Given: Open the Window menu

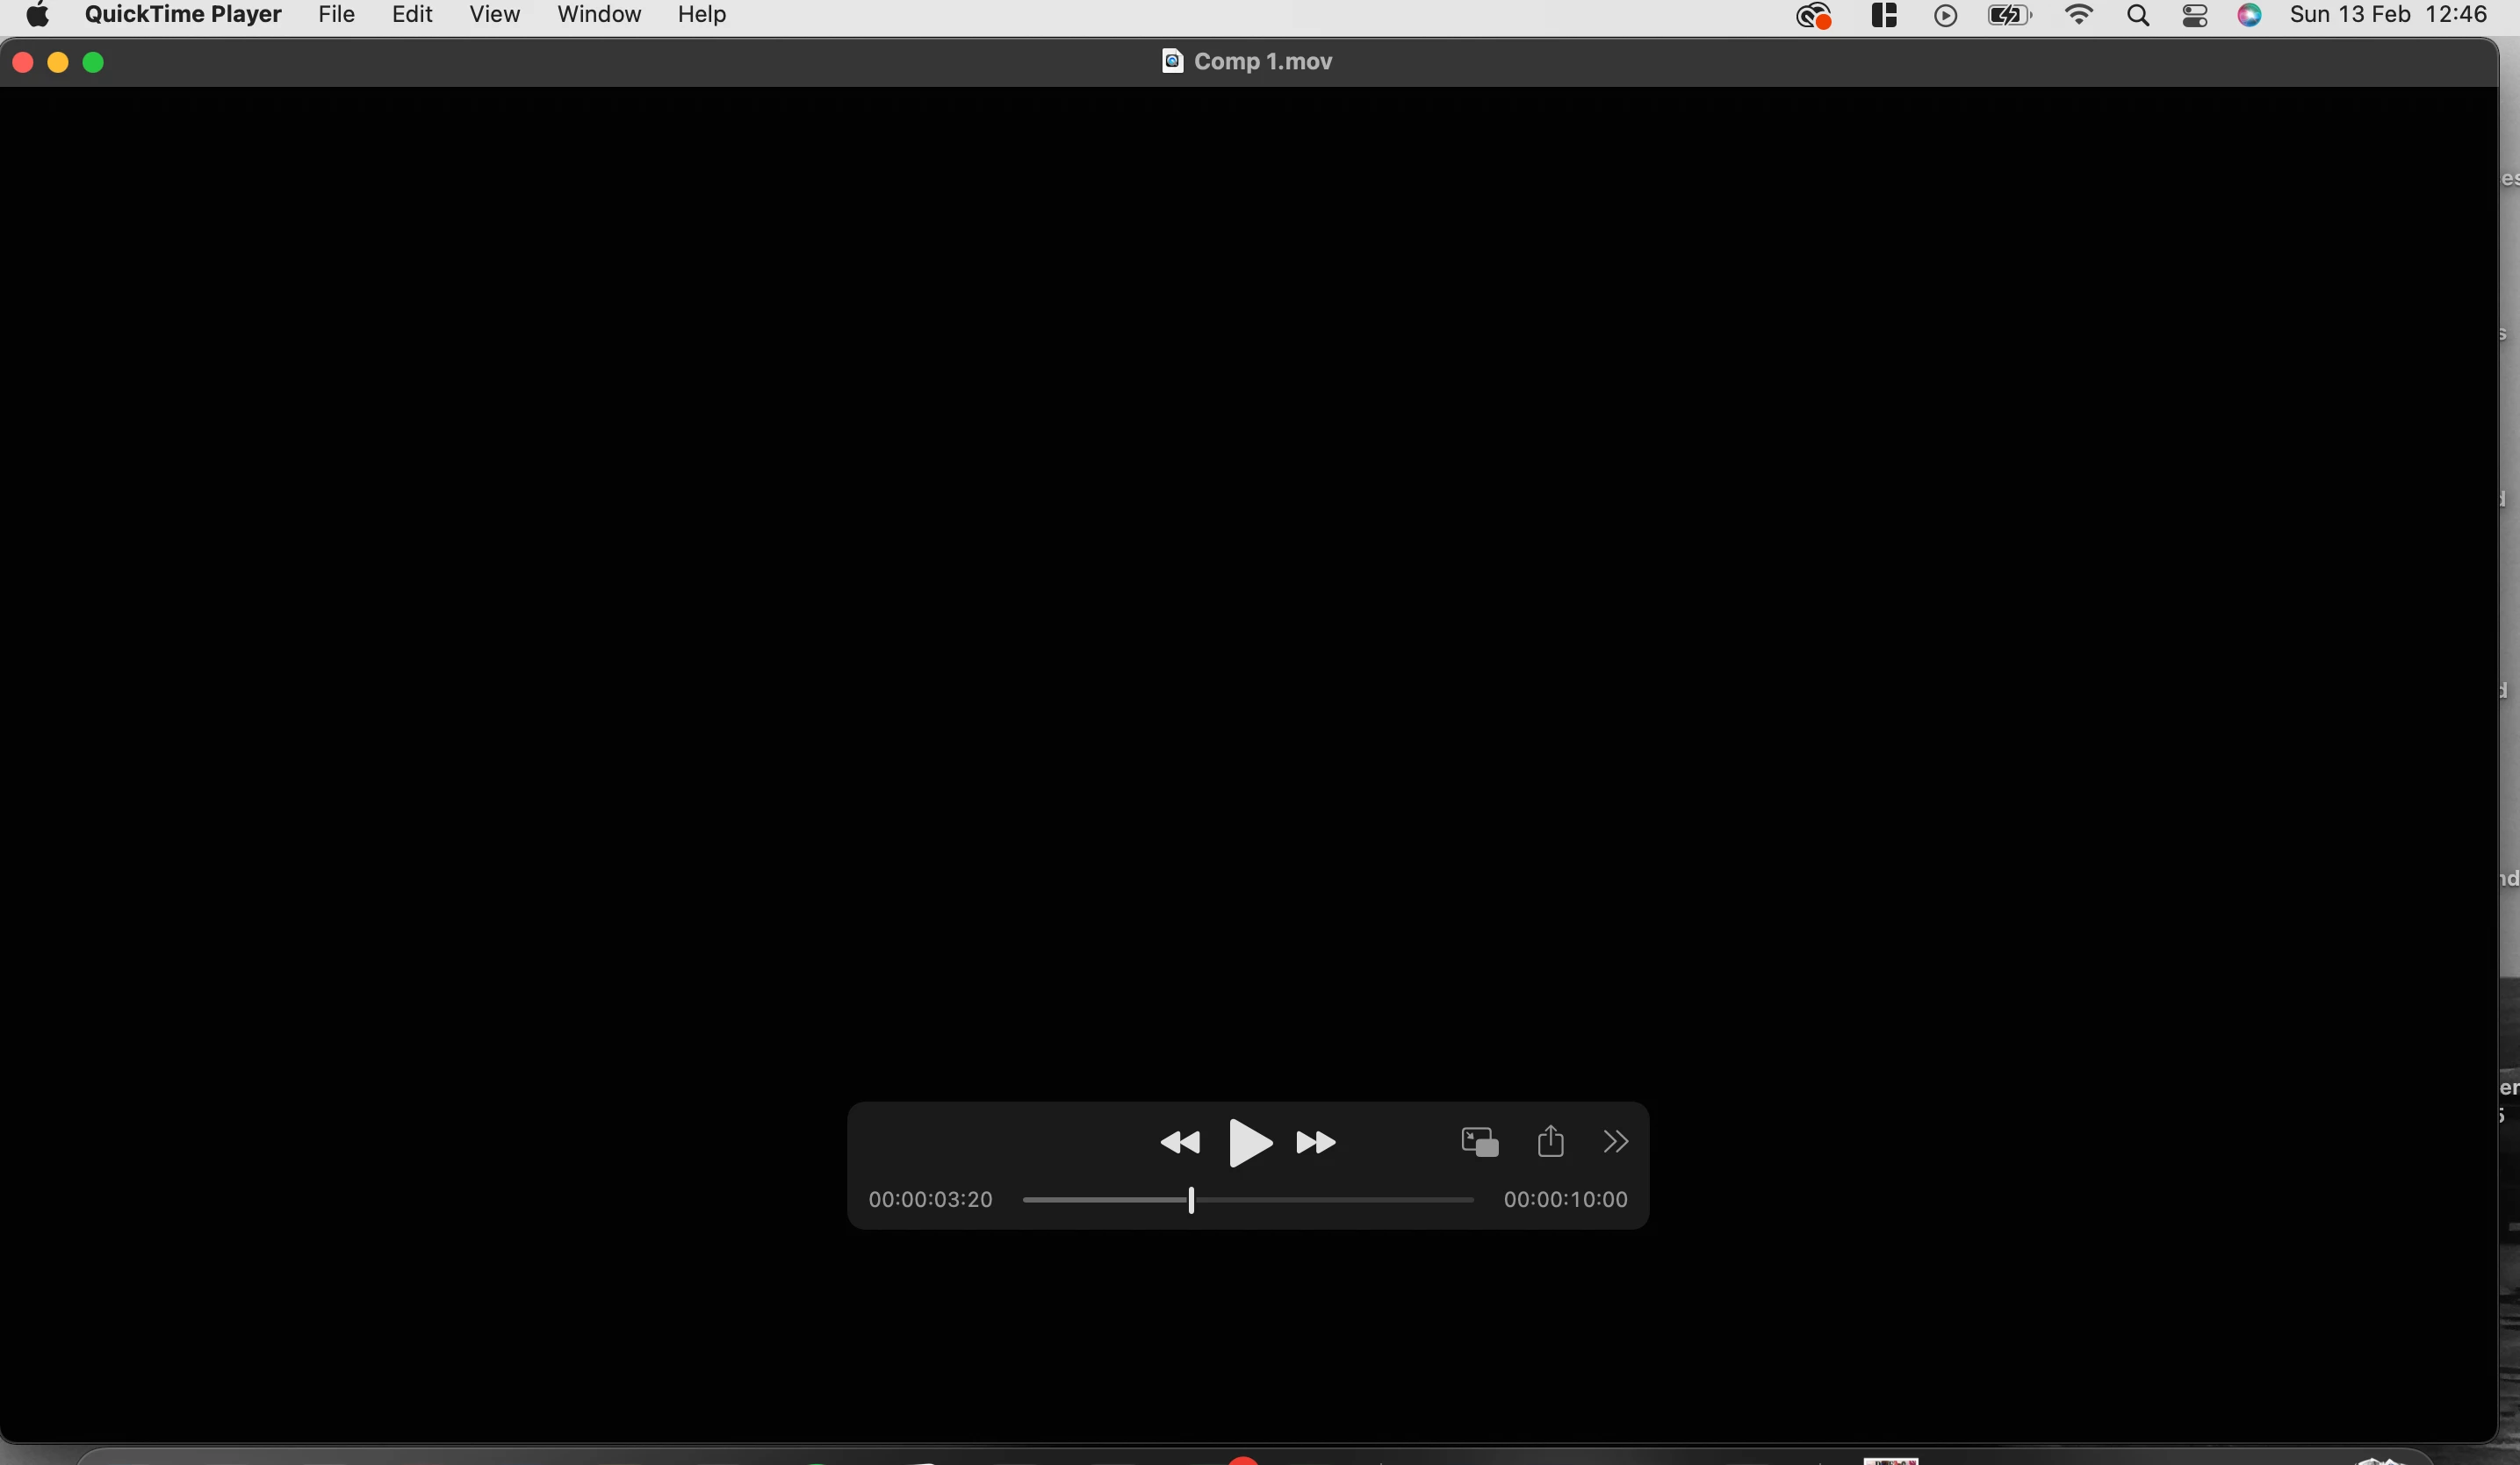Looking at the screenshot, I should pyautogui.click(x=598, y=15).
